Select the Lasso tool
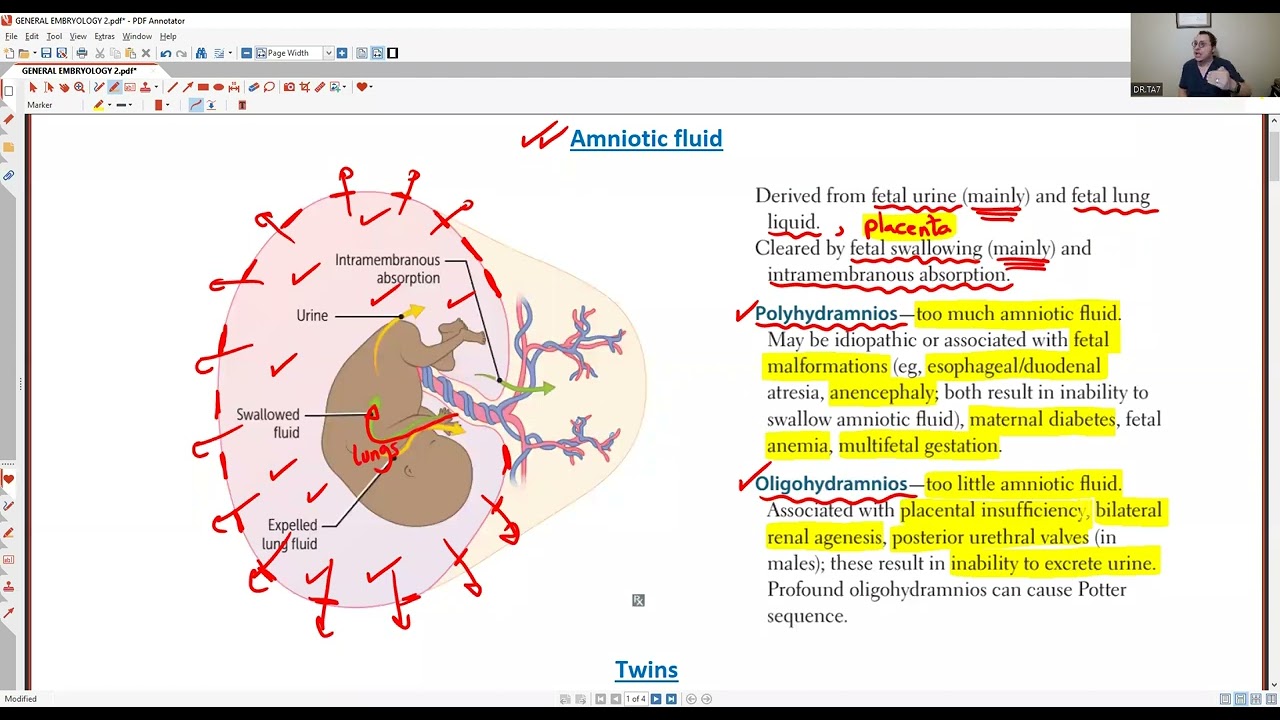 coord(269,87)
